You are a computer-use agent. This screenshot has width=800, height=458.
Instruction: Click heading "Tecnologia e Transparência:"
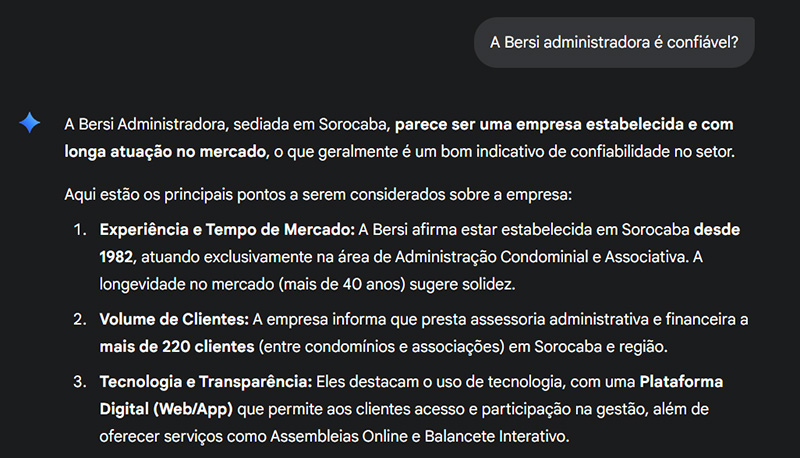(206, 383)
